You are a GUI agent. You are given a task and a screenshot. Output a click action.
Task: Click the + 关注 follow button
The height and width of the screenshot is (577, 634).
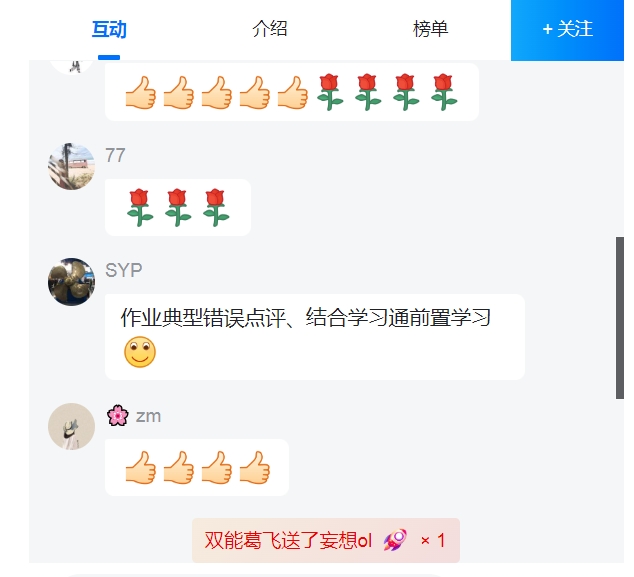(x=567, y=30)
